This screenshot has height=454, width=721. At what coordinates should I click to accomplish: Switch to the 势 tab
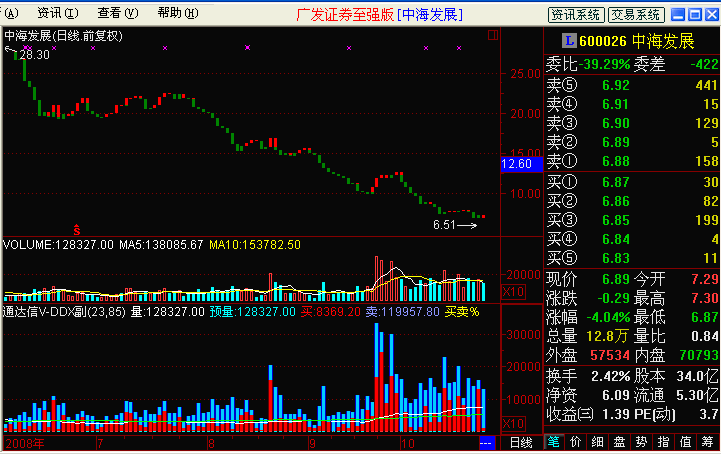point(641,443)
